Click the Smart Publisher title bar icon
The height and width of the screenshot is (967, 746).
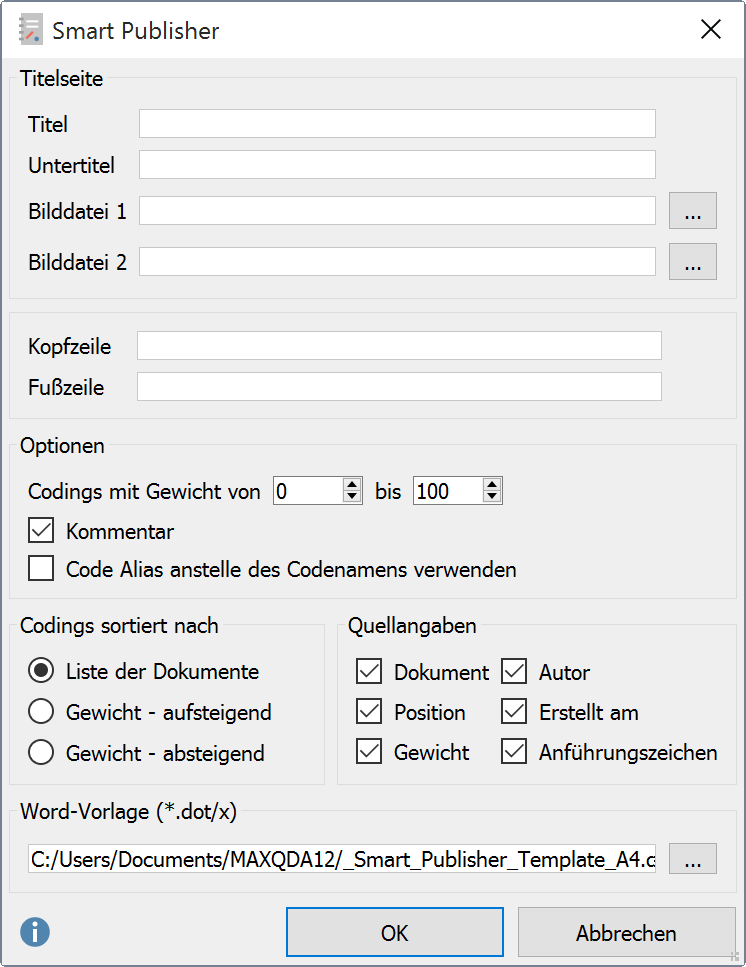point(30,30)
